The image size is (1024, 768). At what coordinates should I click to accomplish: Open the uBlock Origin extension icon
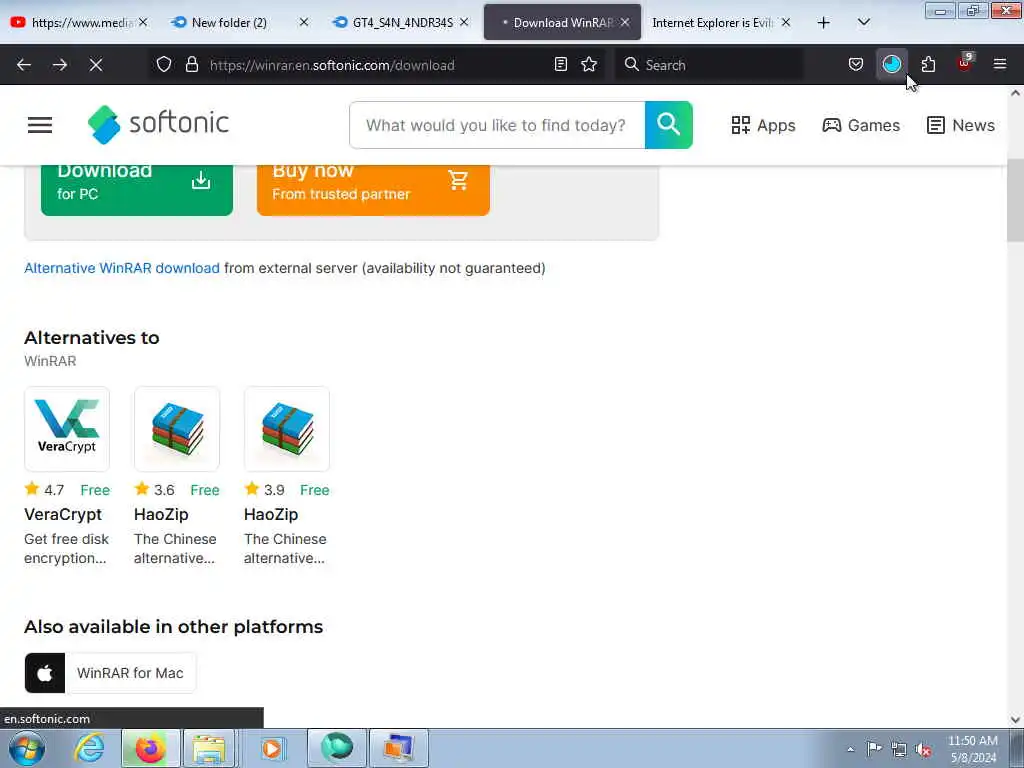tap(964, 63)
